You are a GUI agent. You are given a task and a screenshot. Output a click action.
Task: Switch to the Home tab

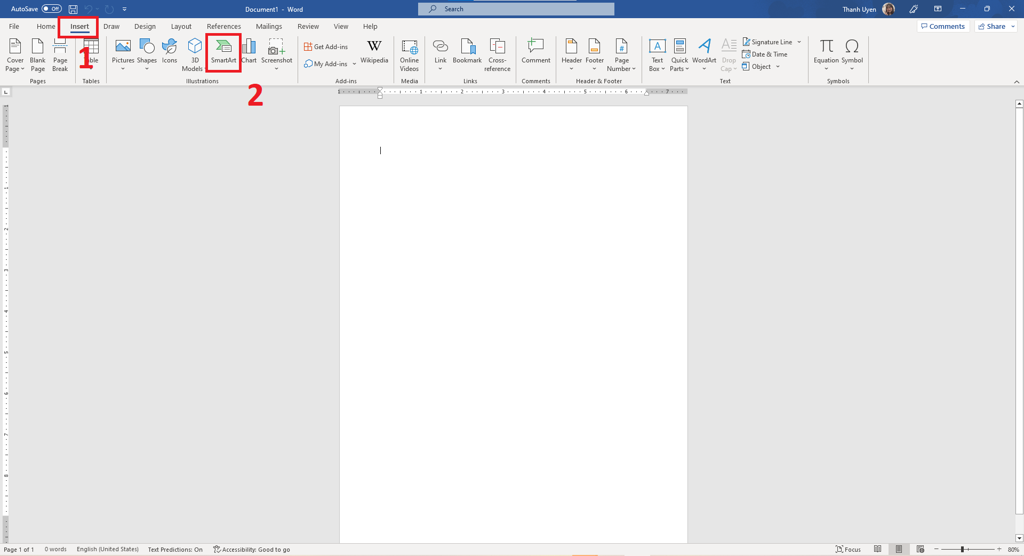tap(46, 27)
